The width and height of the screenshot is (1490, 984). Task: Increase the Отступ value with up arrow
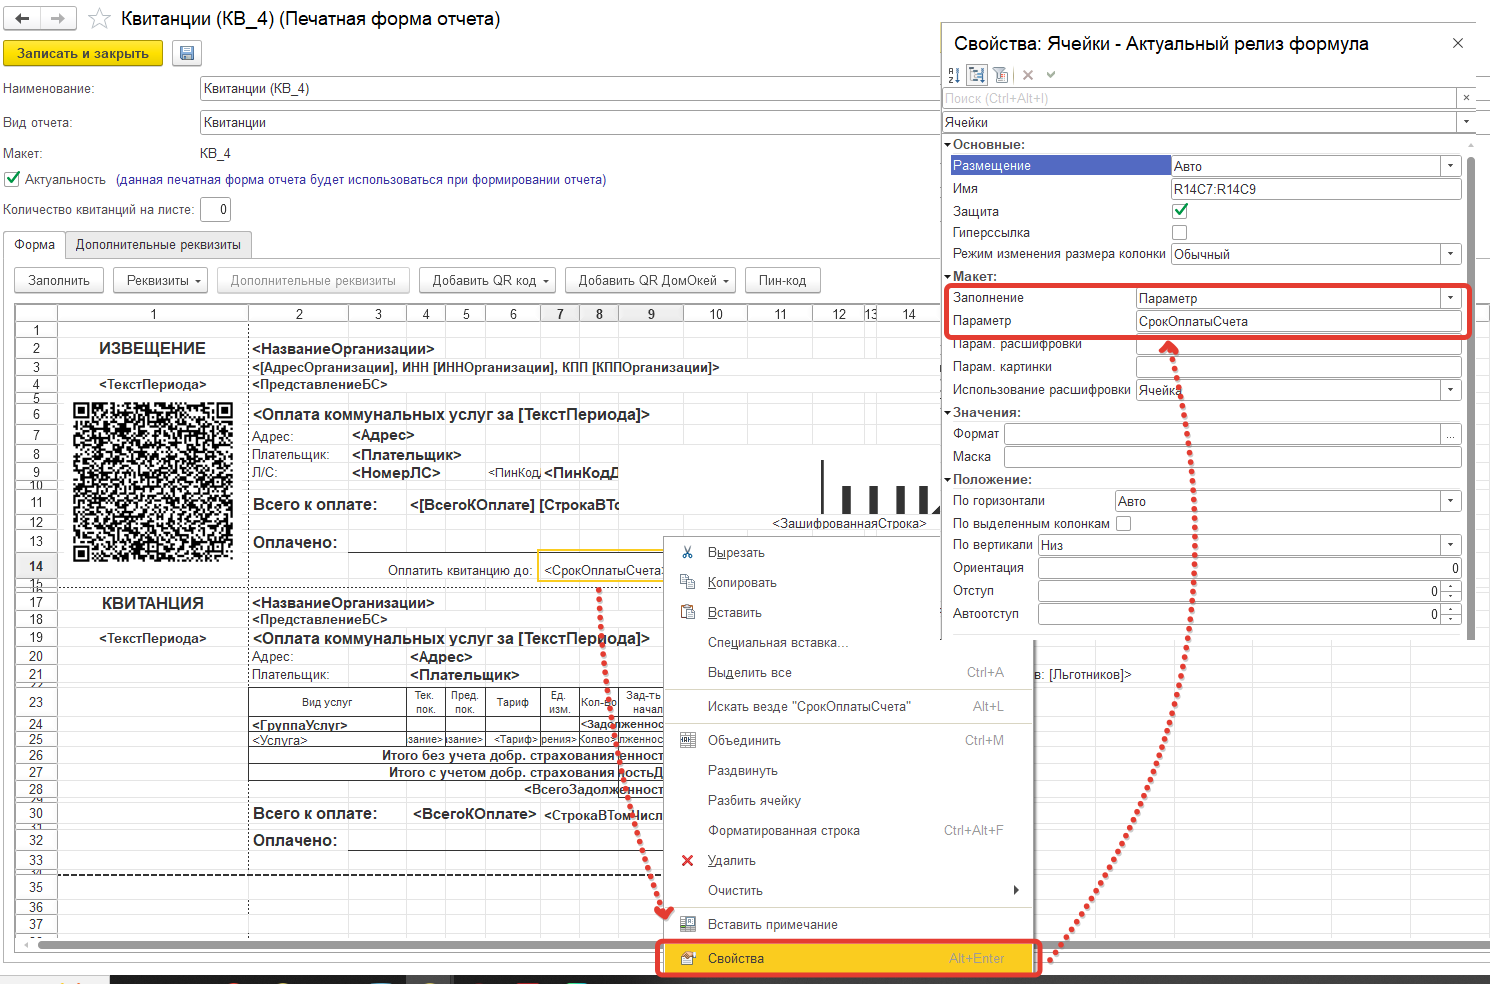point(1450,586)
